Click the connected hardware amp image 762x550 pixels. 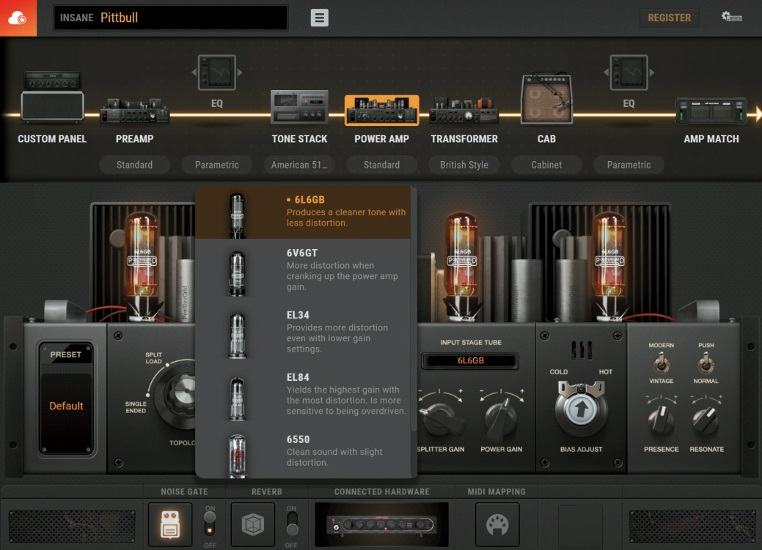tap(381, 524)
